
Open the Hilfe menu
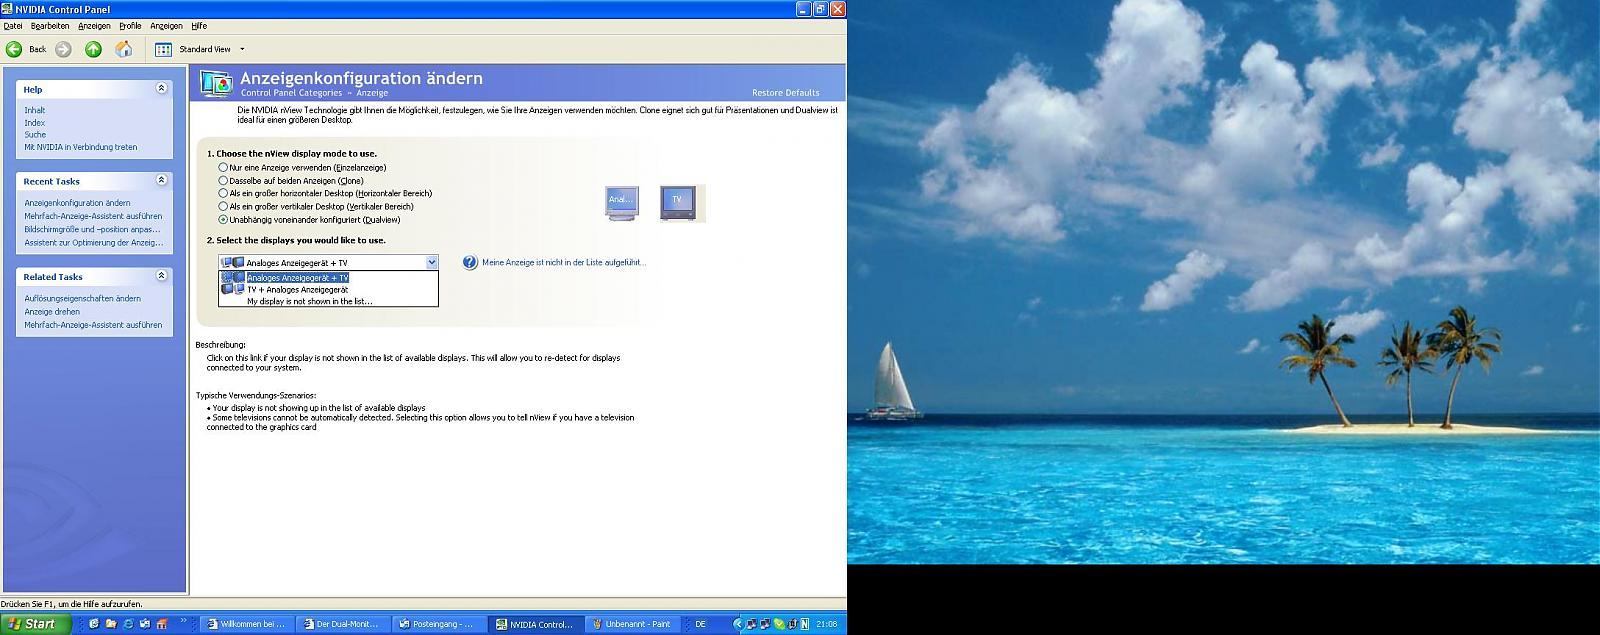coord(199,26)
